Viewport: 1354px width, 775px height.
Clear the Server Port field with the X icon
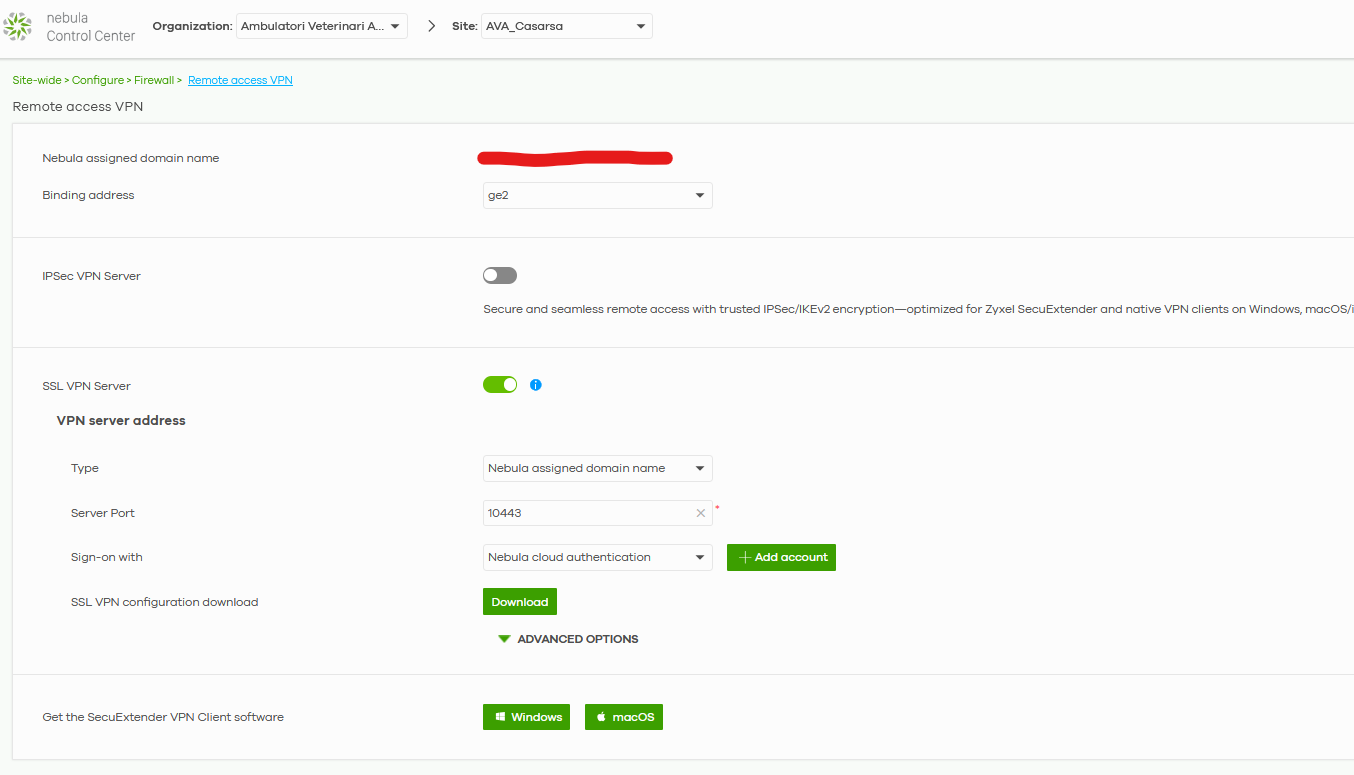pyautogui.click(x=701, y=513)
